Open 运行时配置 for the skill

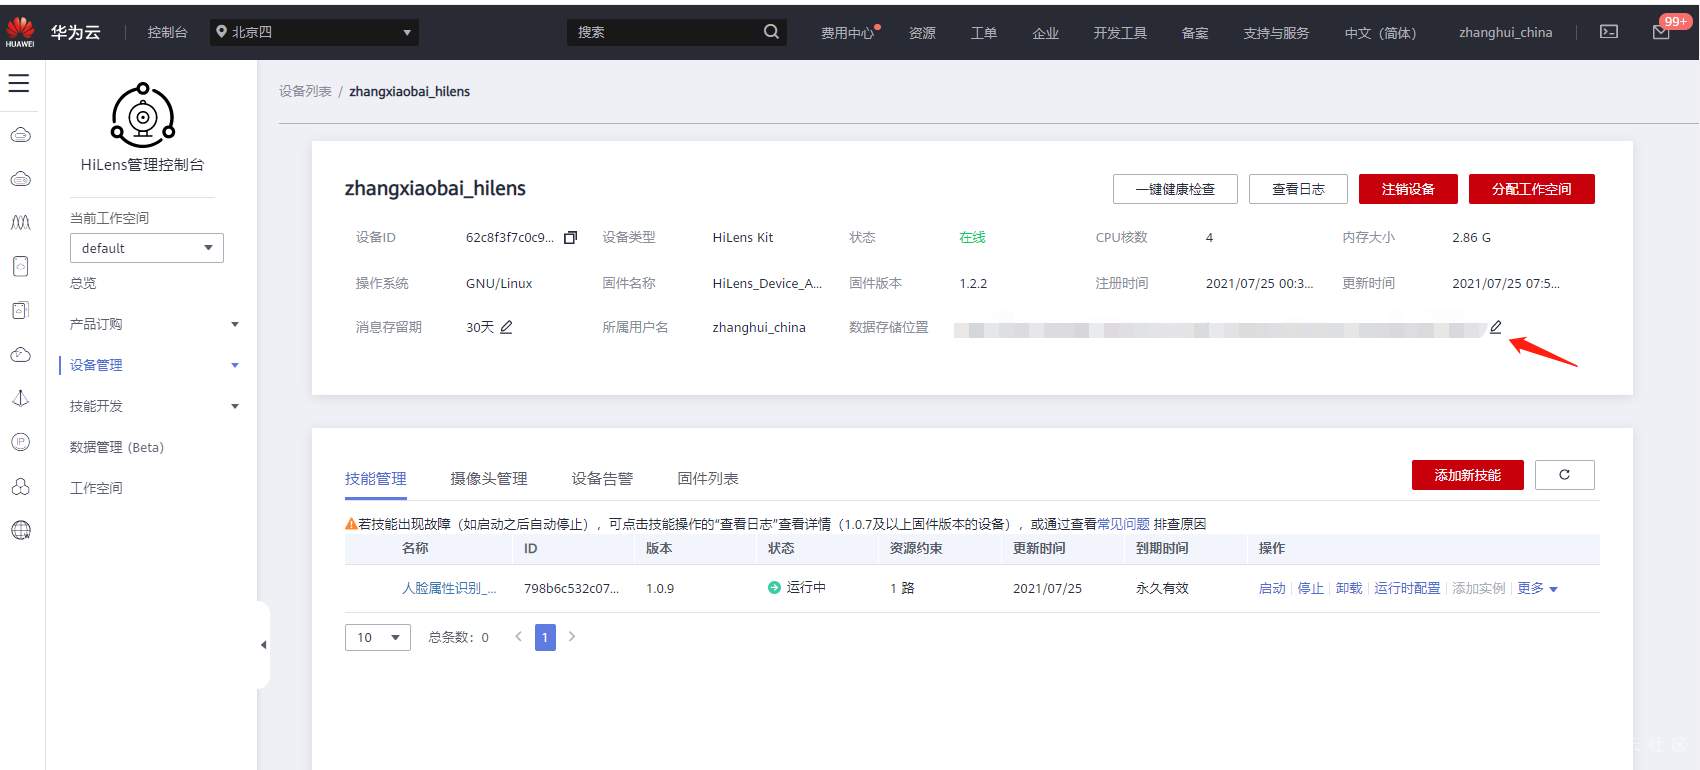[x=1408, y=588]
